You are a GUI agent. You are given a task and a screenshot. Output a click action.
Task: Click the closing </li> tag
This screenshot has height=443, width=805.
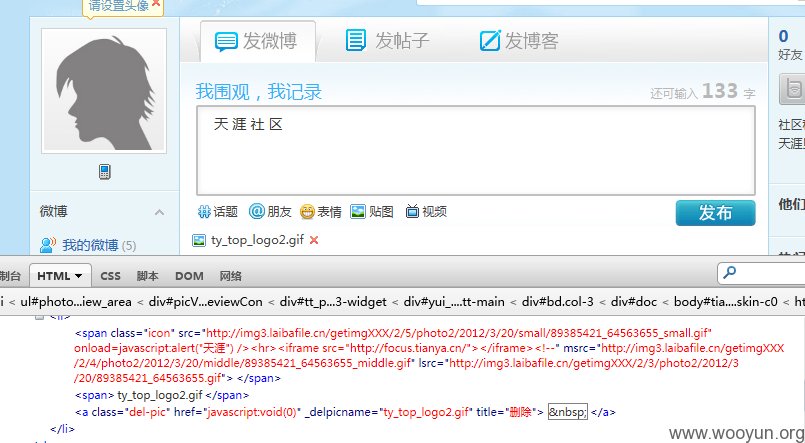63,429
